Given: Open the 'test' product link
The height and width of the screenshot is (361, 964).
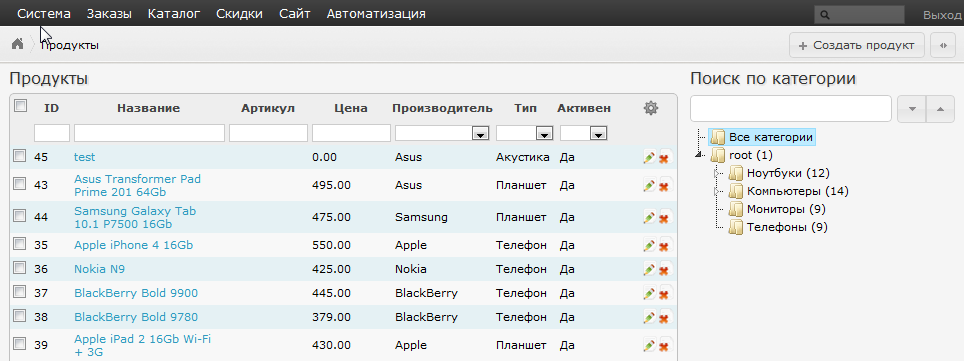Looking at the screenshot, I should pos(84,157).
